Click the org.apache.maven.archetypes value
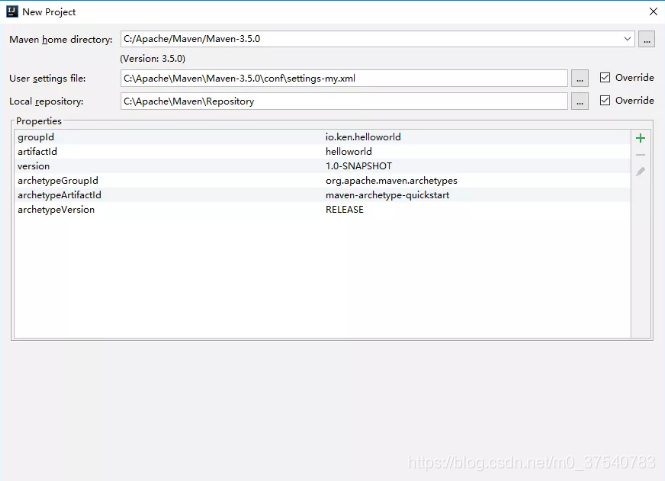 pyautogui.click(x=391, y=181)
